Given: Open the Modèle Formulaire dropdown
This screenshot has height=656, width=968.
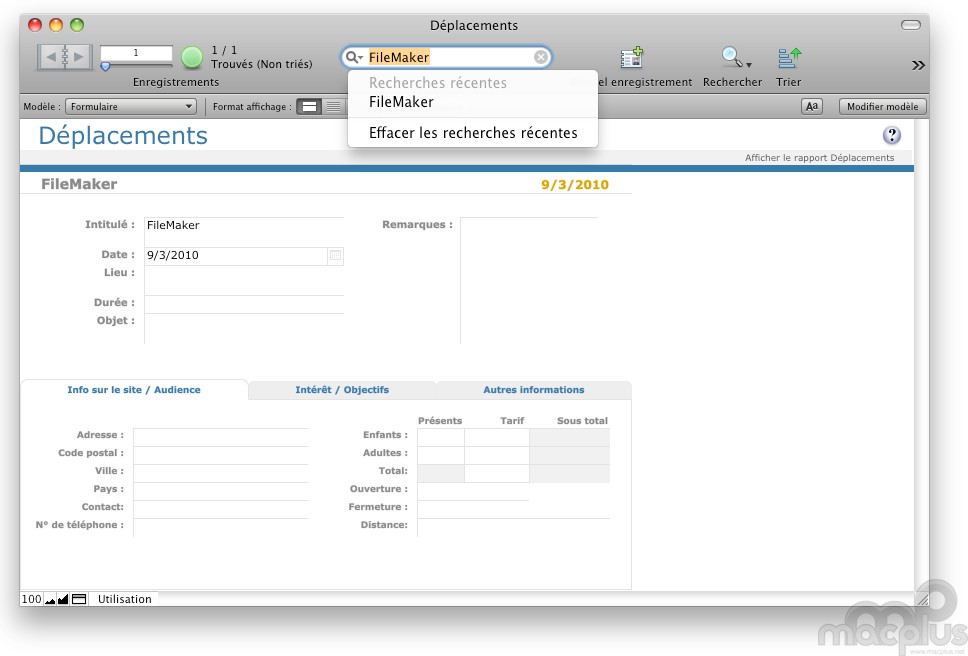Looking at the screenshot, I should click(x=131, y=107).
